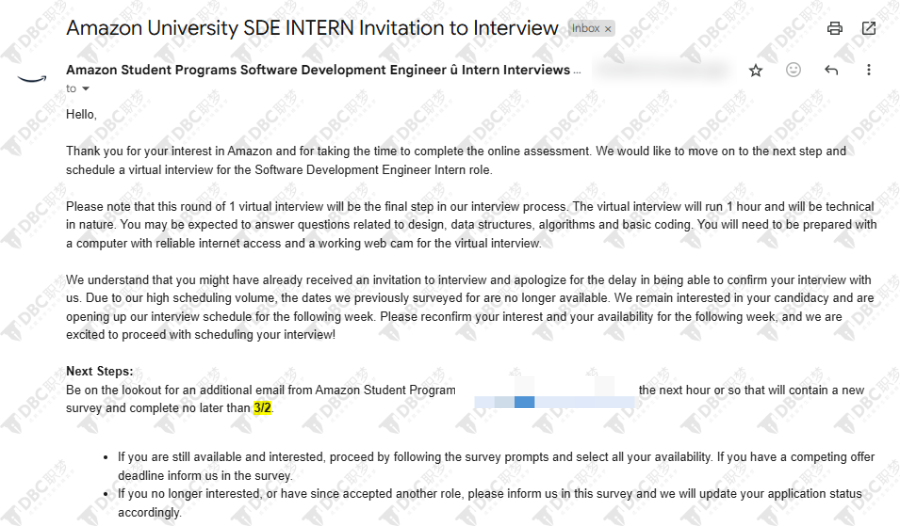Image resolution: width=900 pixels, height=526 pixels.
Task: Open the email in a new window
Action: (x=868, y=28)
